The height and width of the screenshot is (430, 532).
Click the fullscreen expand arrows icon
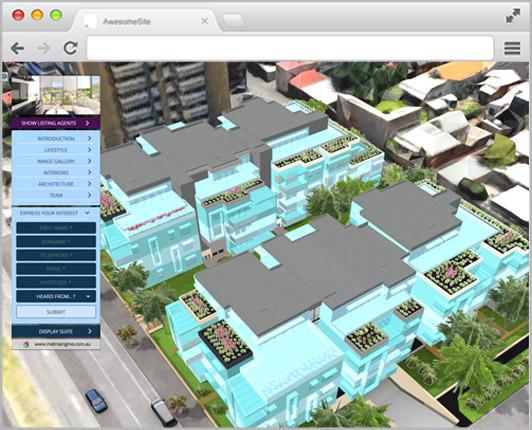(x=513, y=16)
